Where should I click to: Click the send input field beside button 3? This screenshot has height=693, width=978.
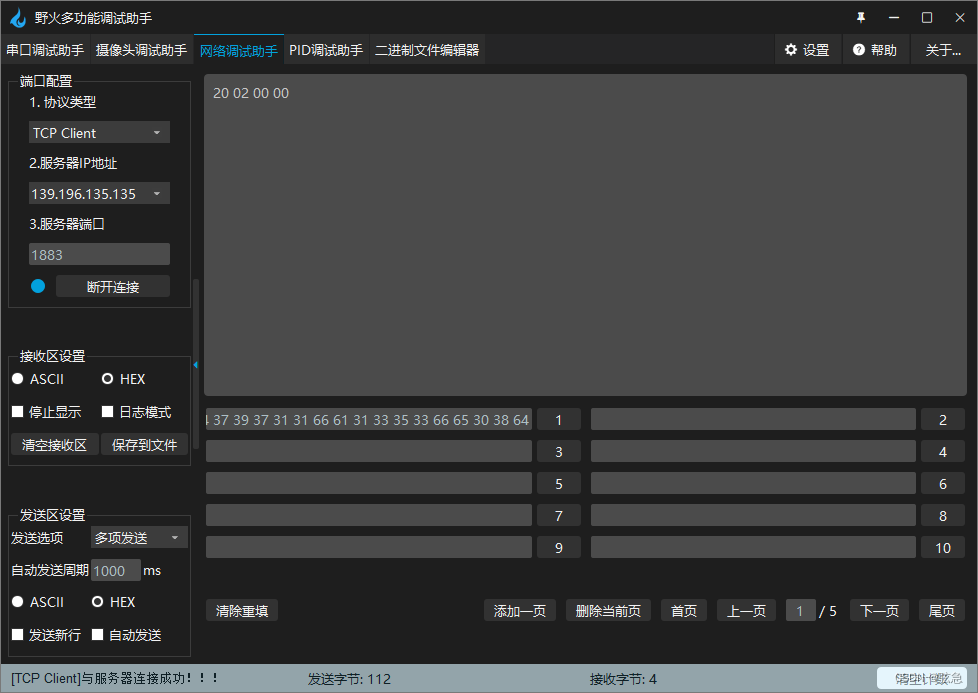point(369,452)
